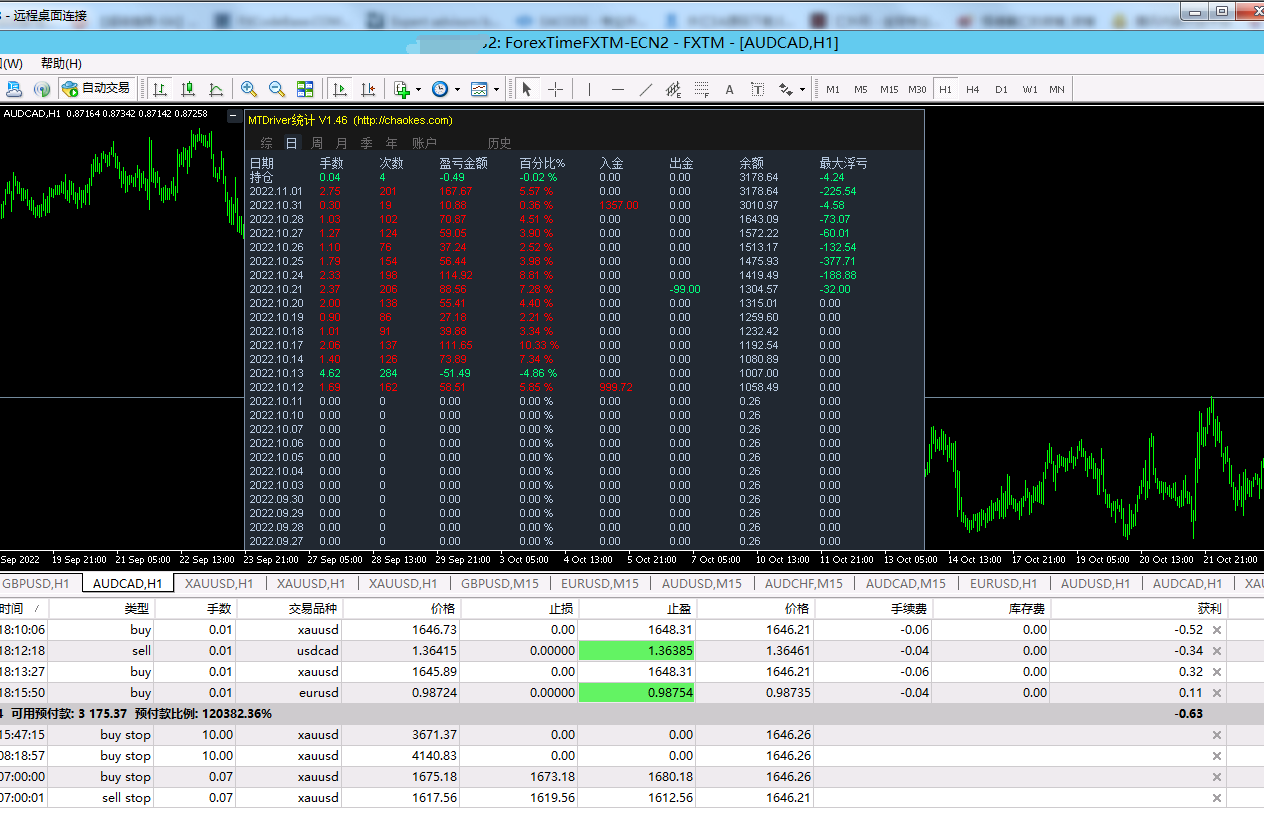The height and width of the screenshot is (834, 1264).
Task: Enable the chart auto-scroll icon
Action: tap(340, 89)
